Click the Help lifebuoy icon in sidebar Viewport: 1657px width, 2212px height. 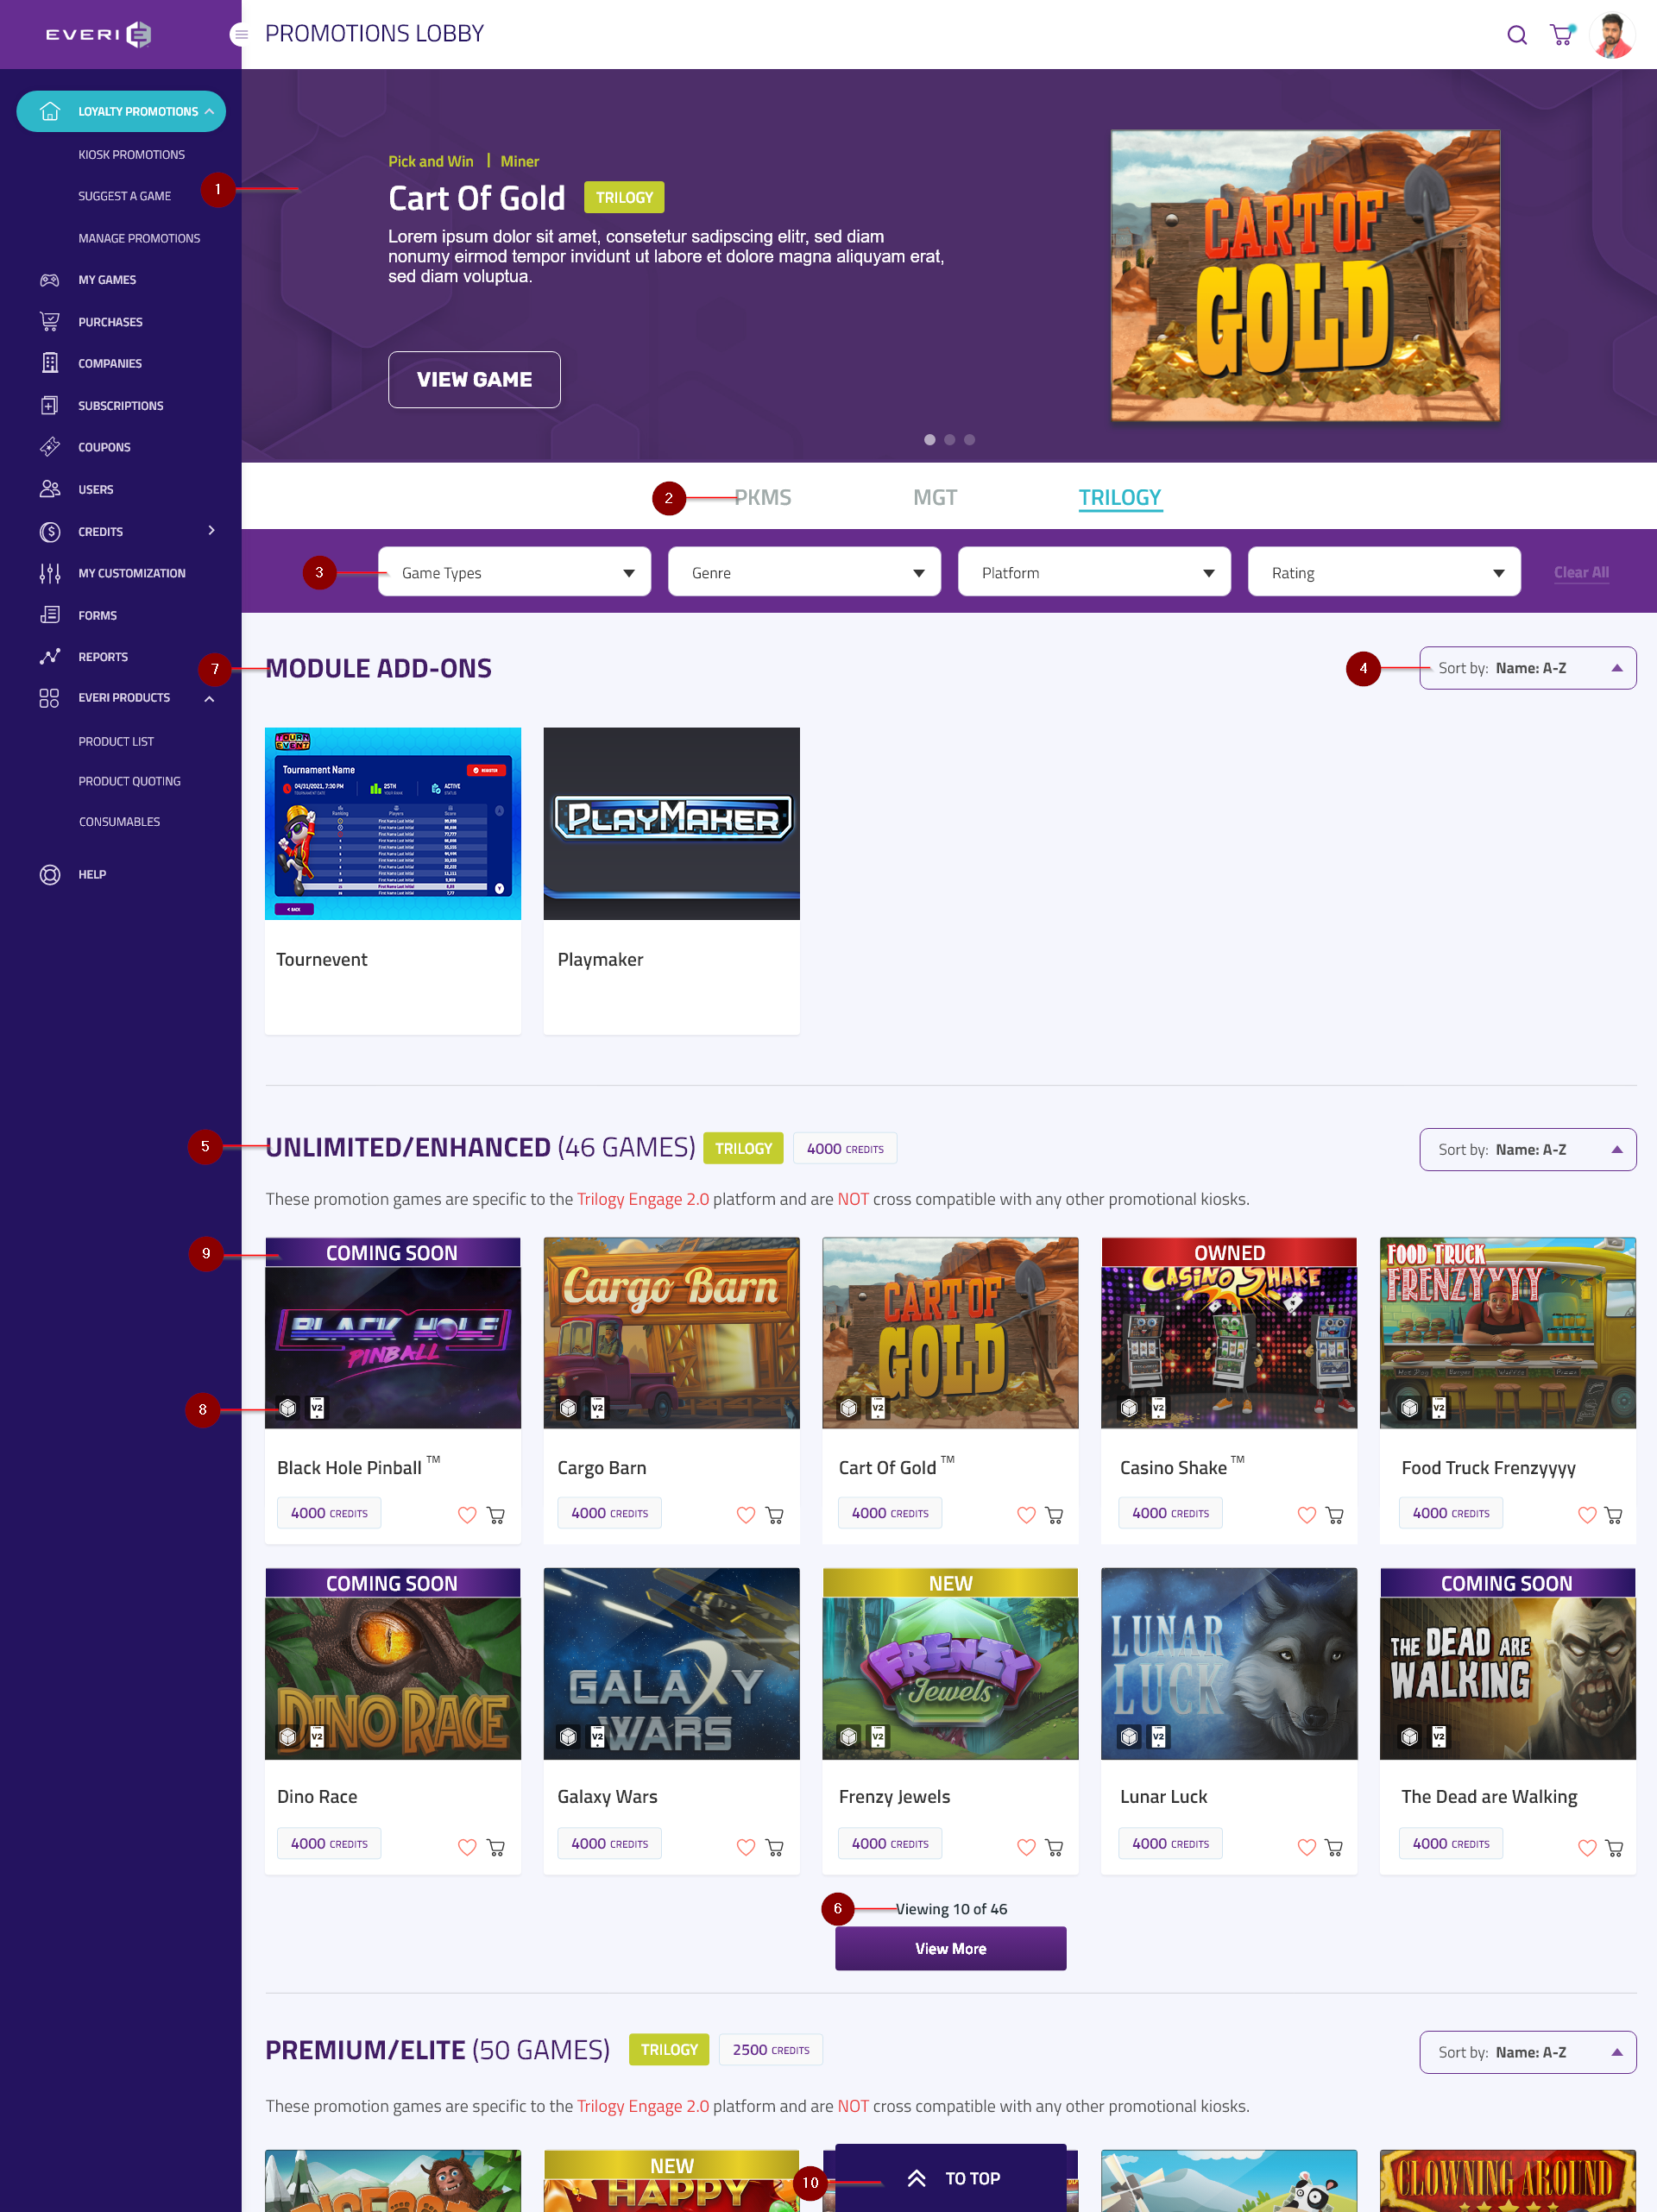tap(49, 875)
